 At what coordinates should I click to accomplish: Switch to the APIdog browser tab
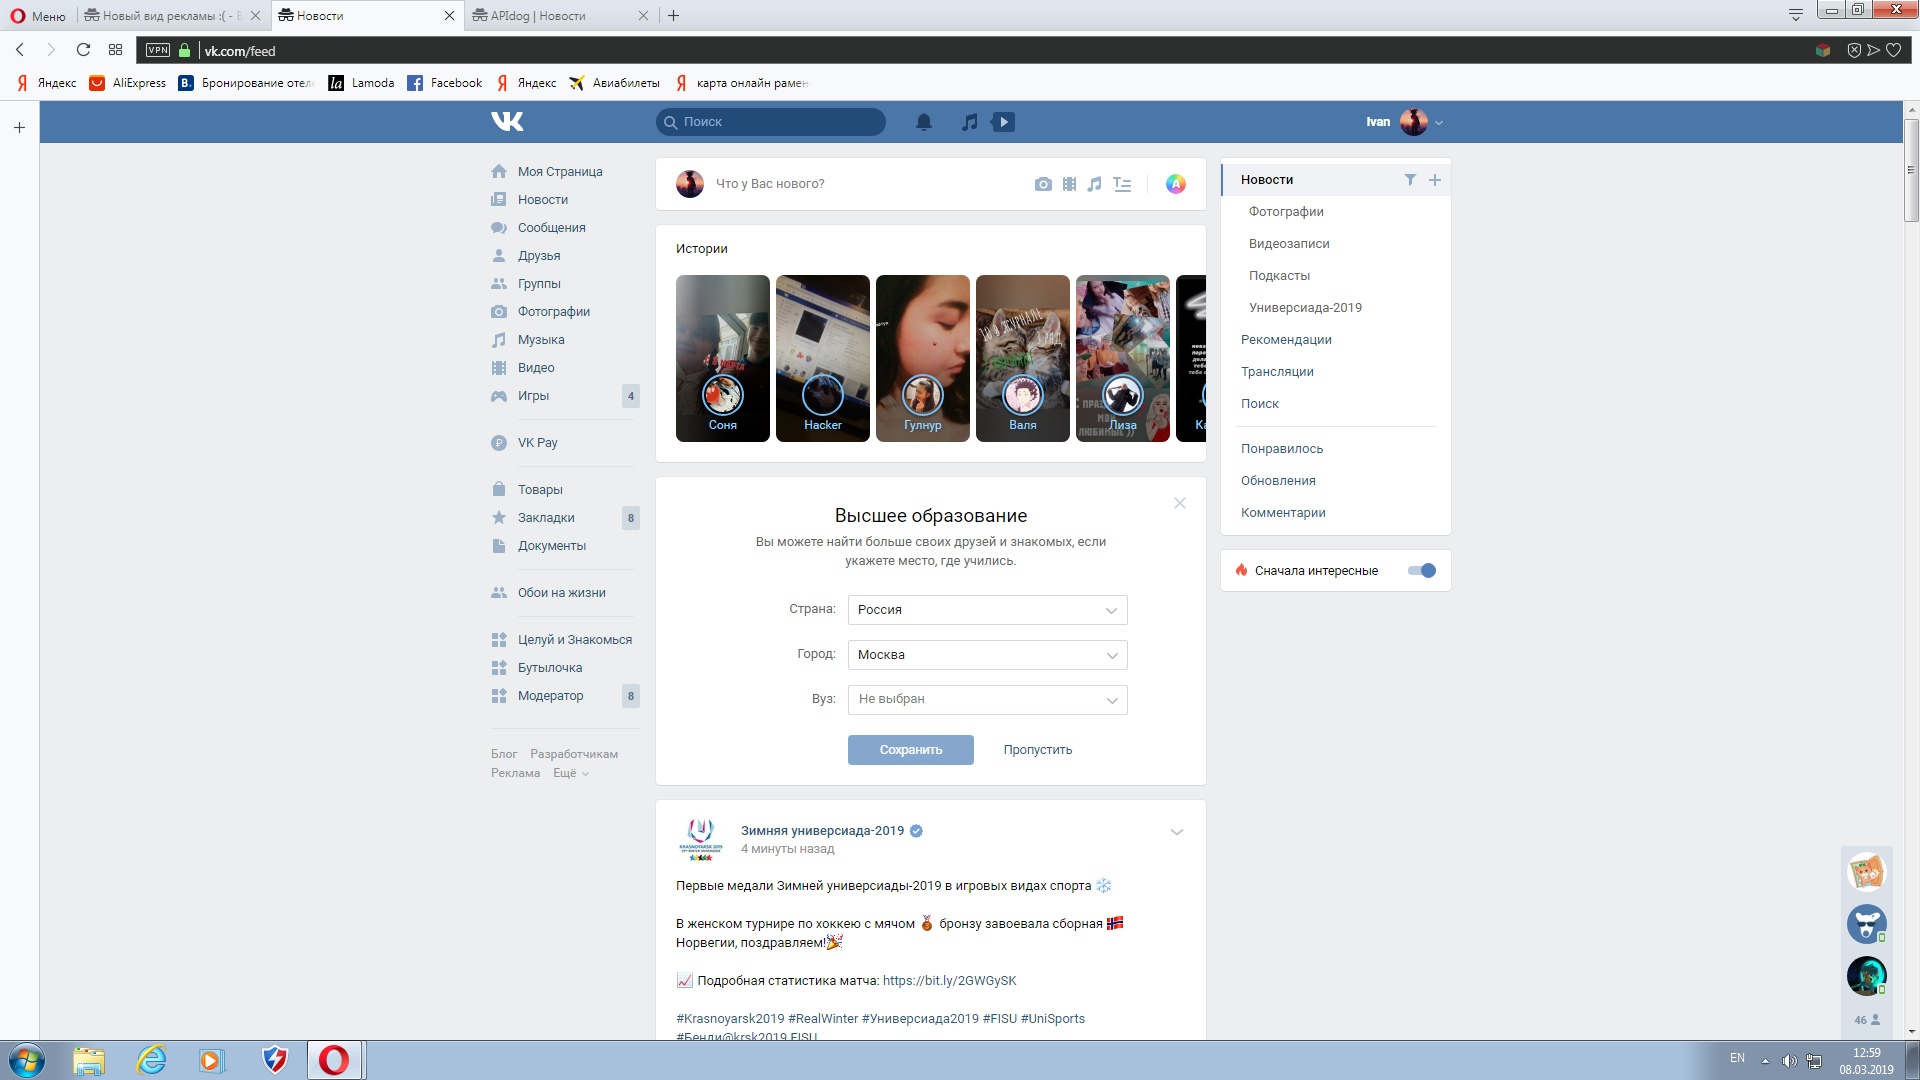[x=559, y=16]
